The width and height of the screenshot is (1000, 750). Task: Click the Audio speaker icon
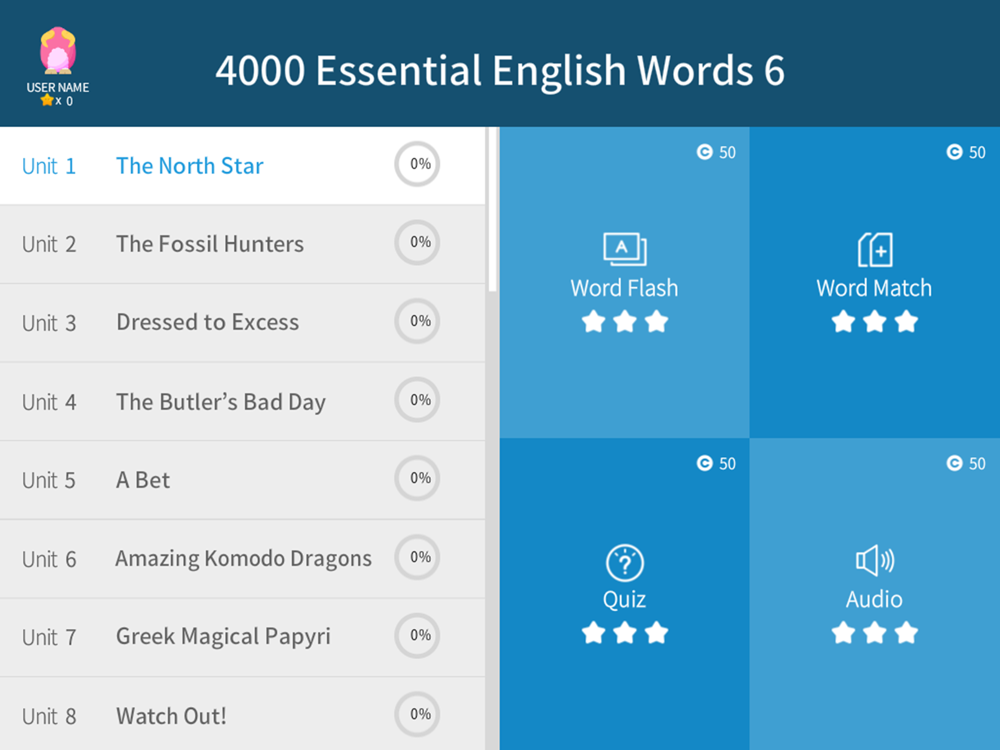(875, 561)
